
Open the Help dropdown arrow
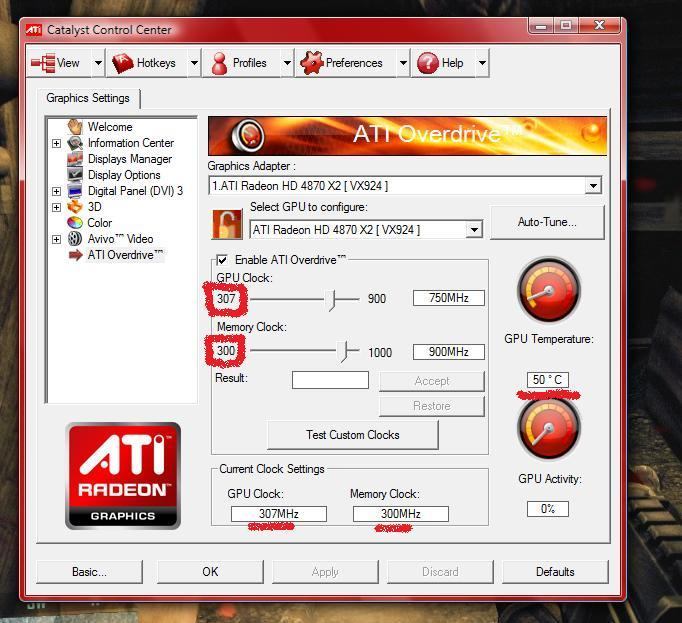pos(482,63)
